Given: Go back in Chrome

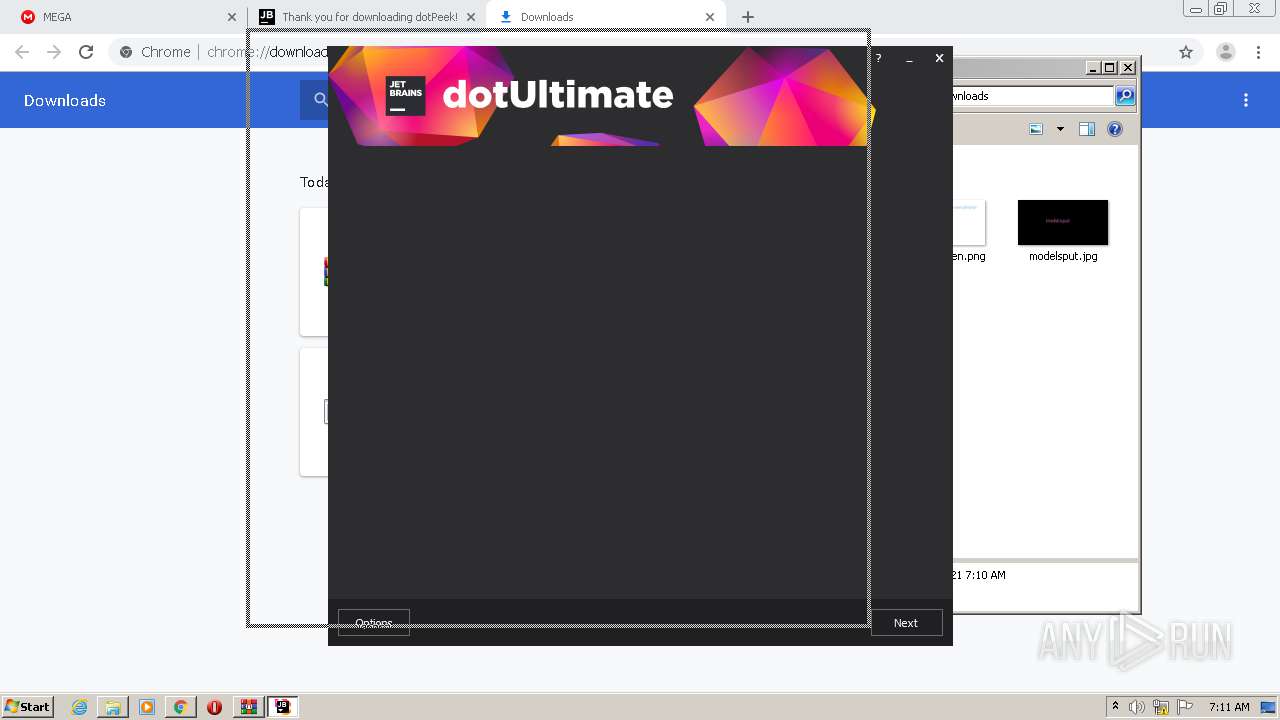Looking at the screenshot, I should [x=22, y=52].
